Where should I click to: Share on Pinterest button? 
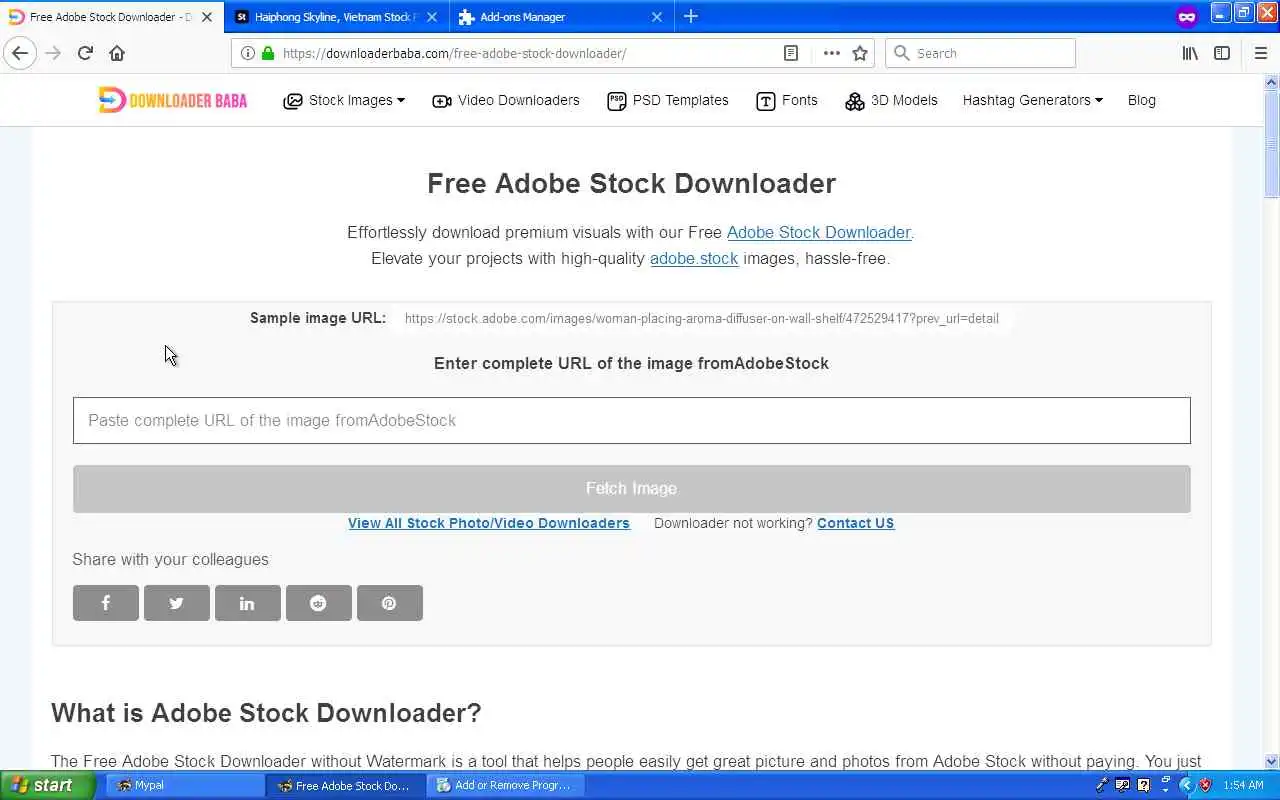click(390, 603)
